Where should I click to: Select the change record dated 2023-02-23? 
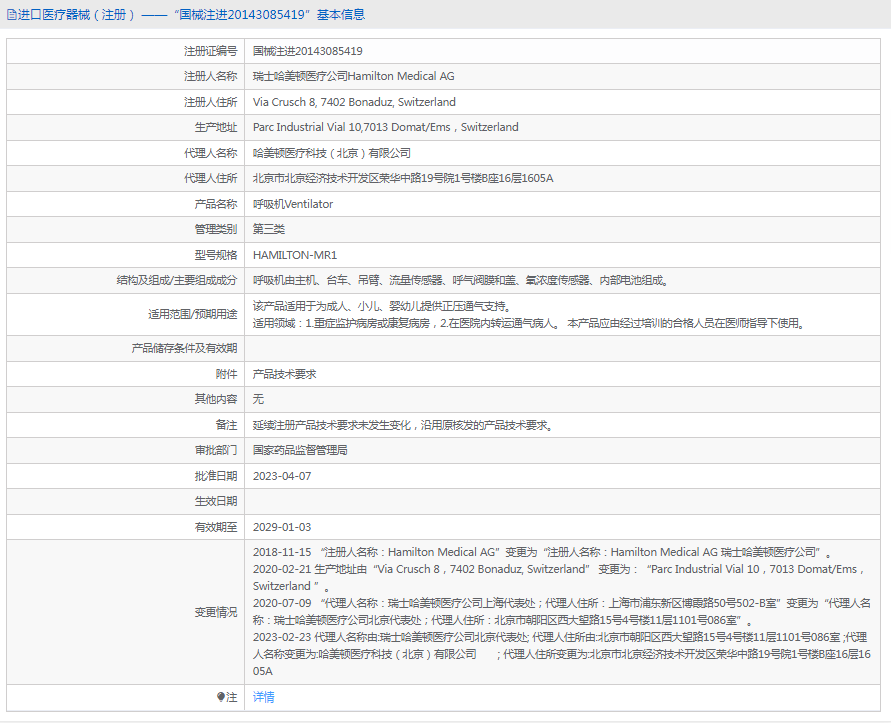coord(562,654)
